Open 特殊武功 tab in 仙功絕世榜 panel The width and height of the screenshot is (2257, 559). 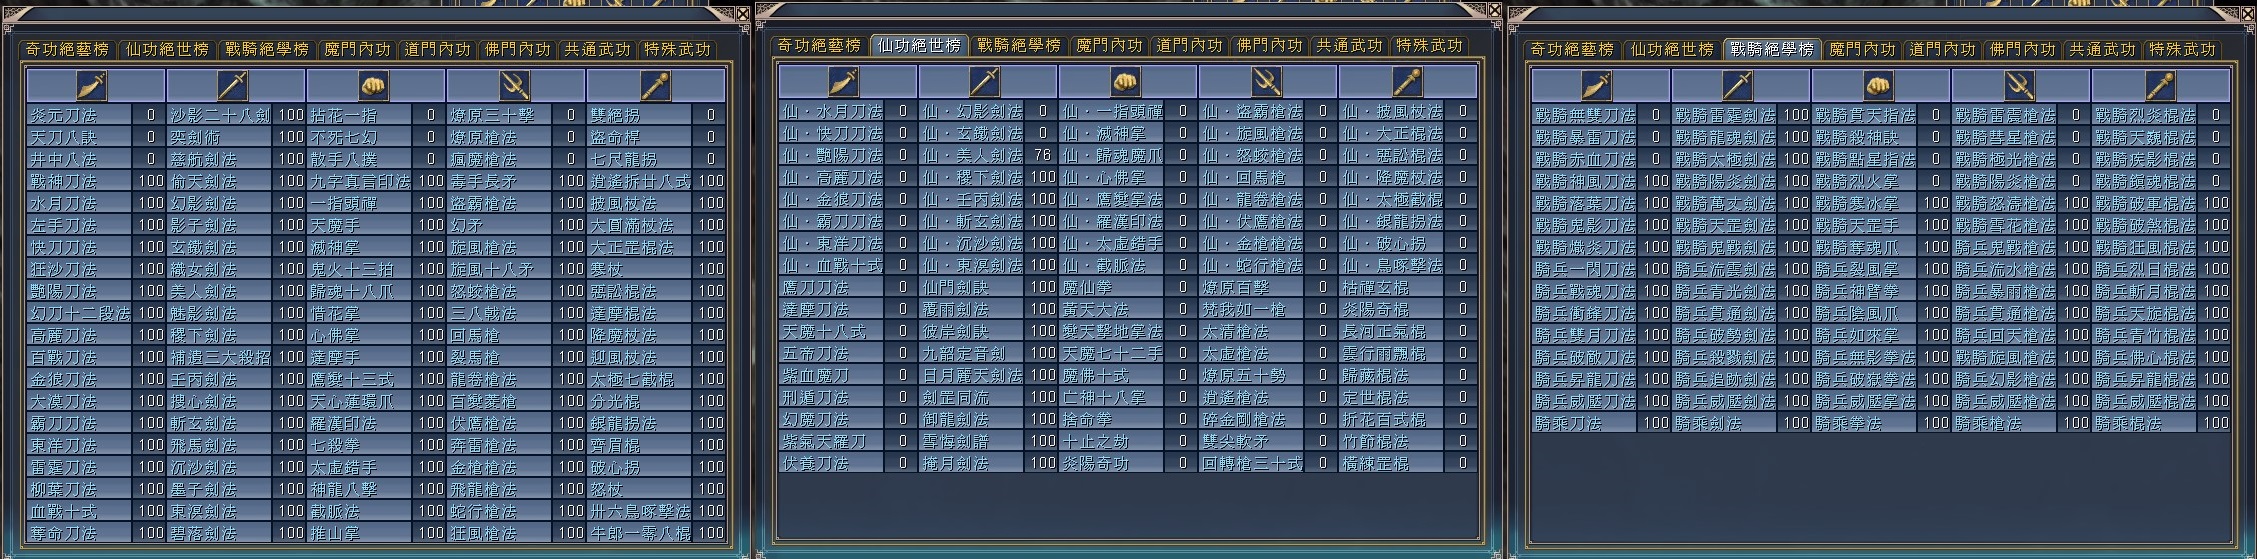1429,45
